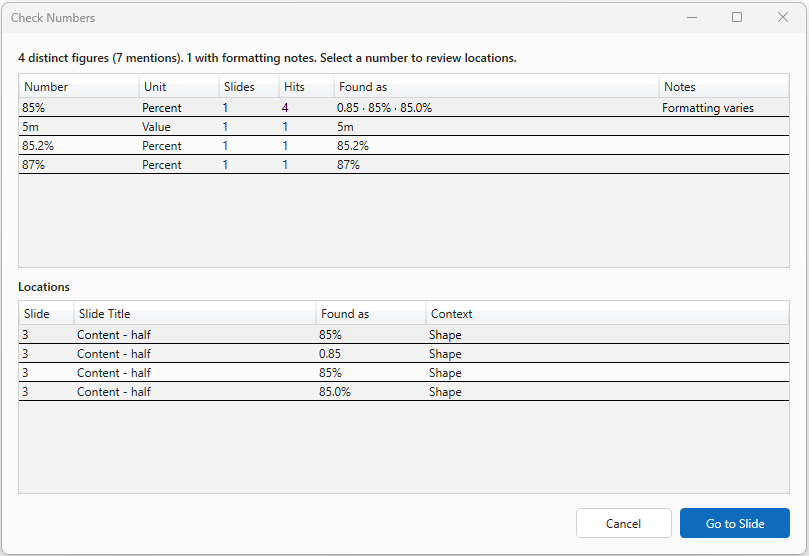Viewport: 809px width, 556px height.
Task: Sort by the Unit column header
Action: (x=179, y=87)
